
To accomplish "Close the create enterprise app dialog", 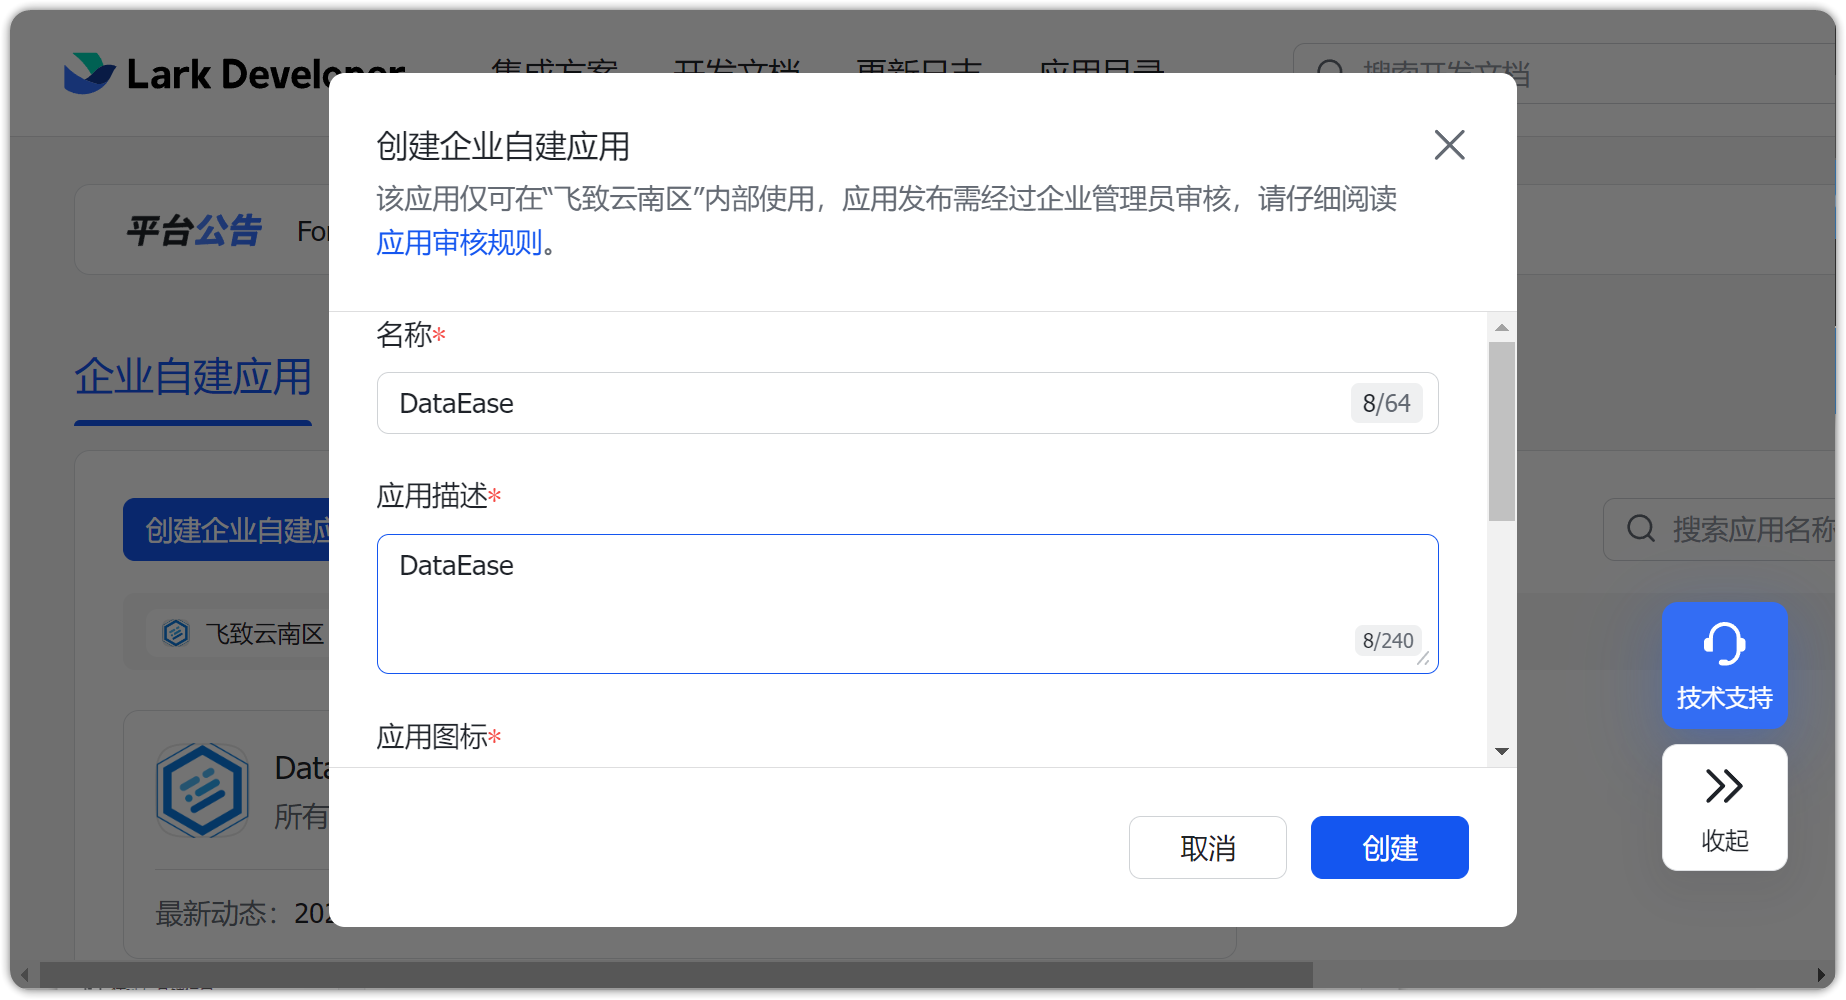I will 1449,145.
